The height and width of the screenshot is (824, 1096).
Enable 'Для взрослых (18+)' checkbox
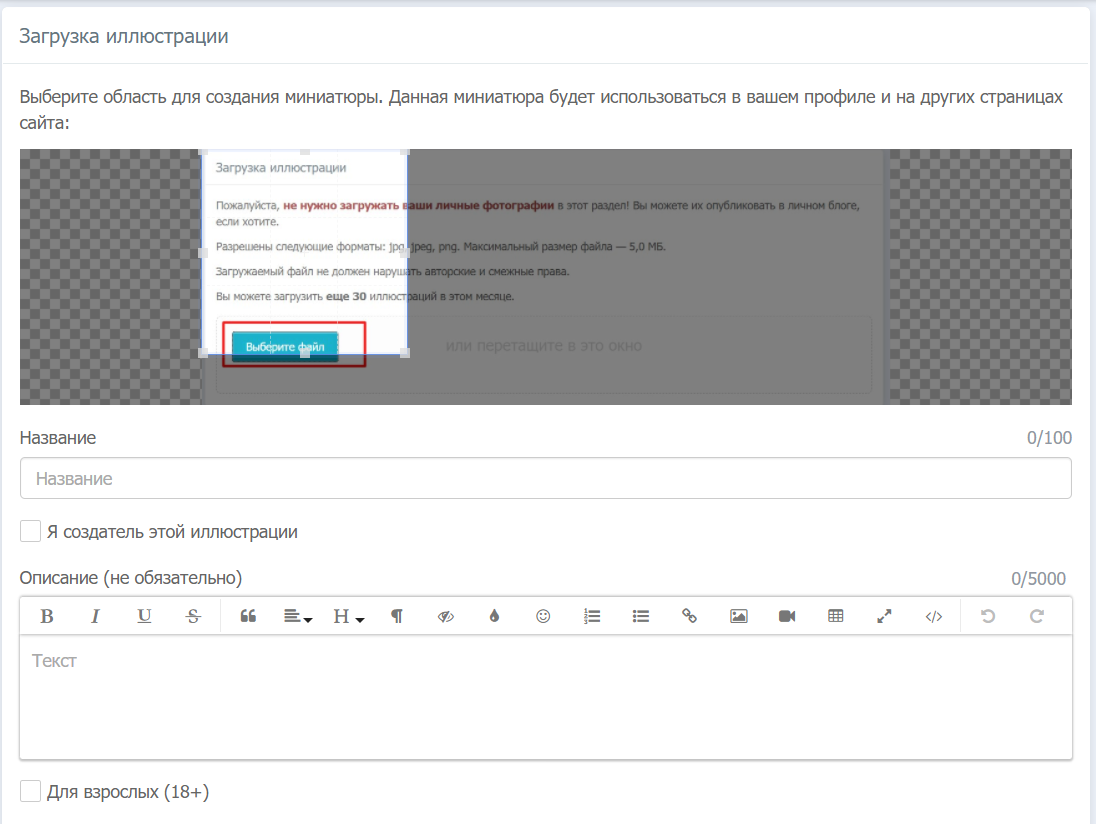(30, 792)
